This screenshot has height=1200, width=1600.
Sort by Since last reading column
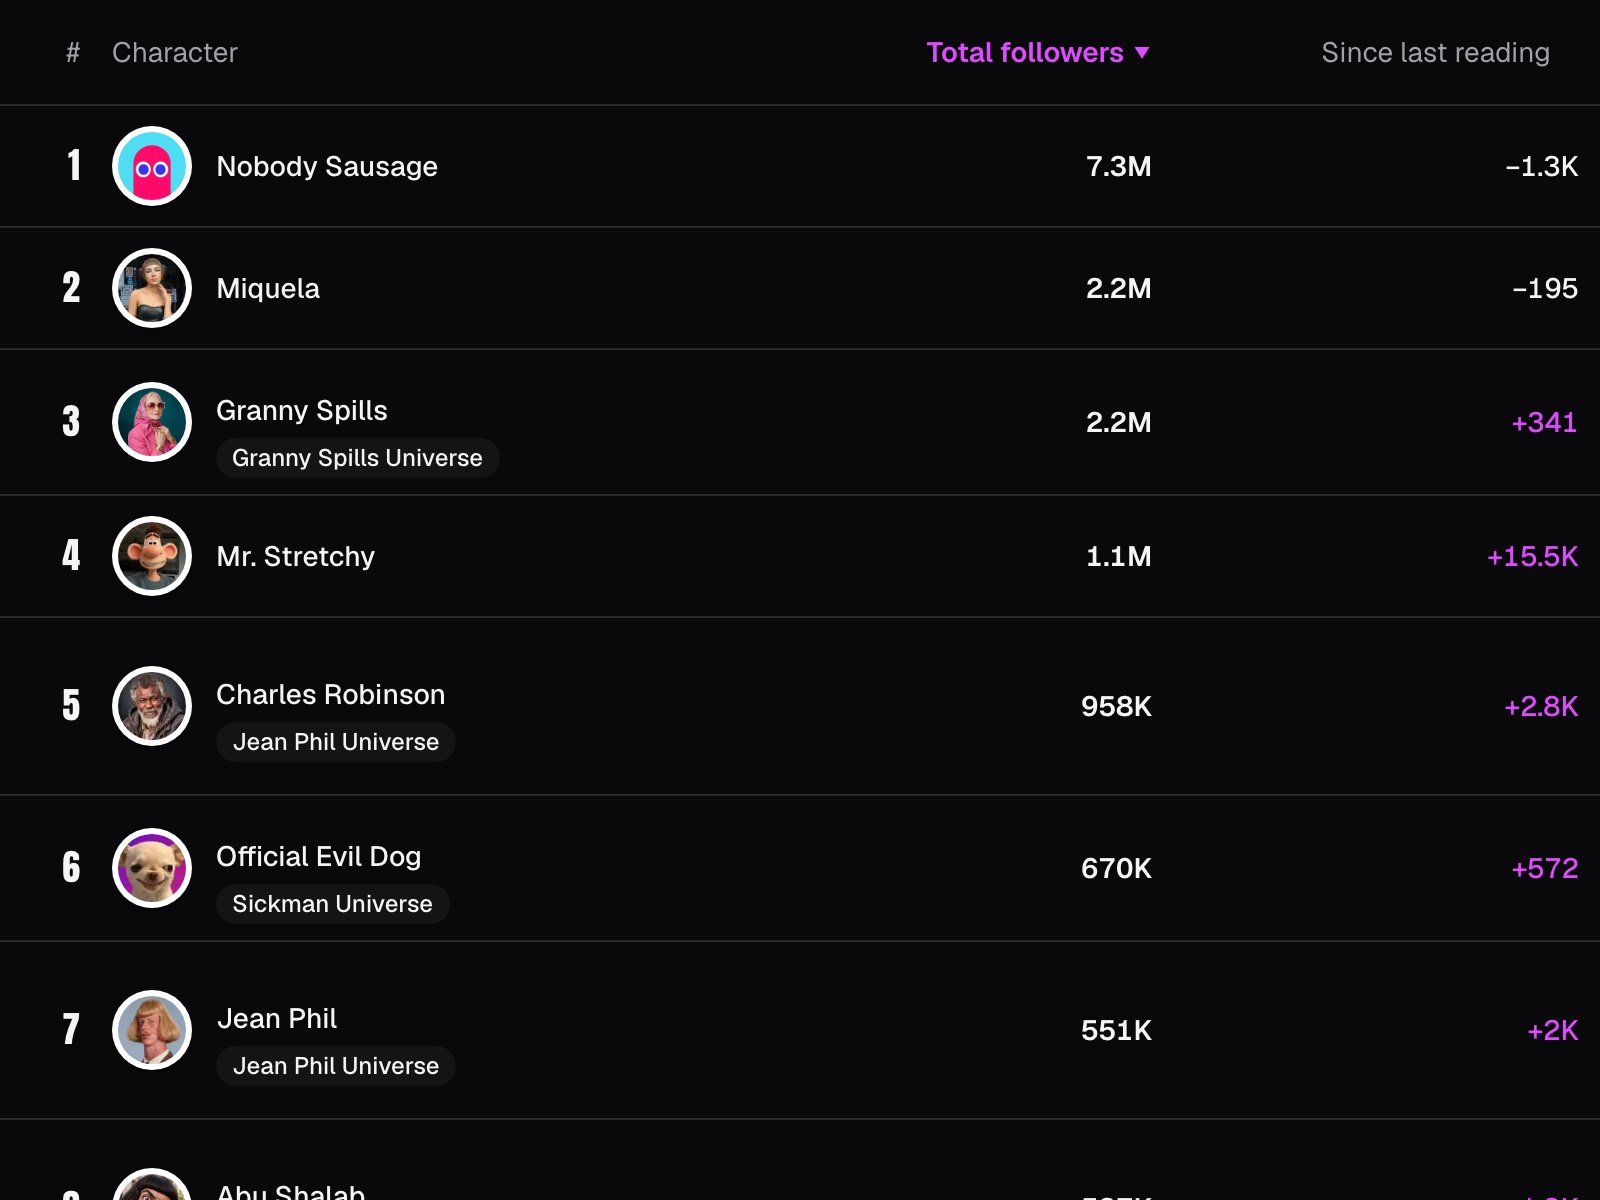coord(1435,52)
